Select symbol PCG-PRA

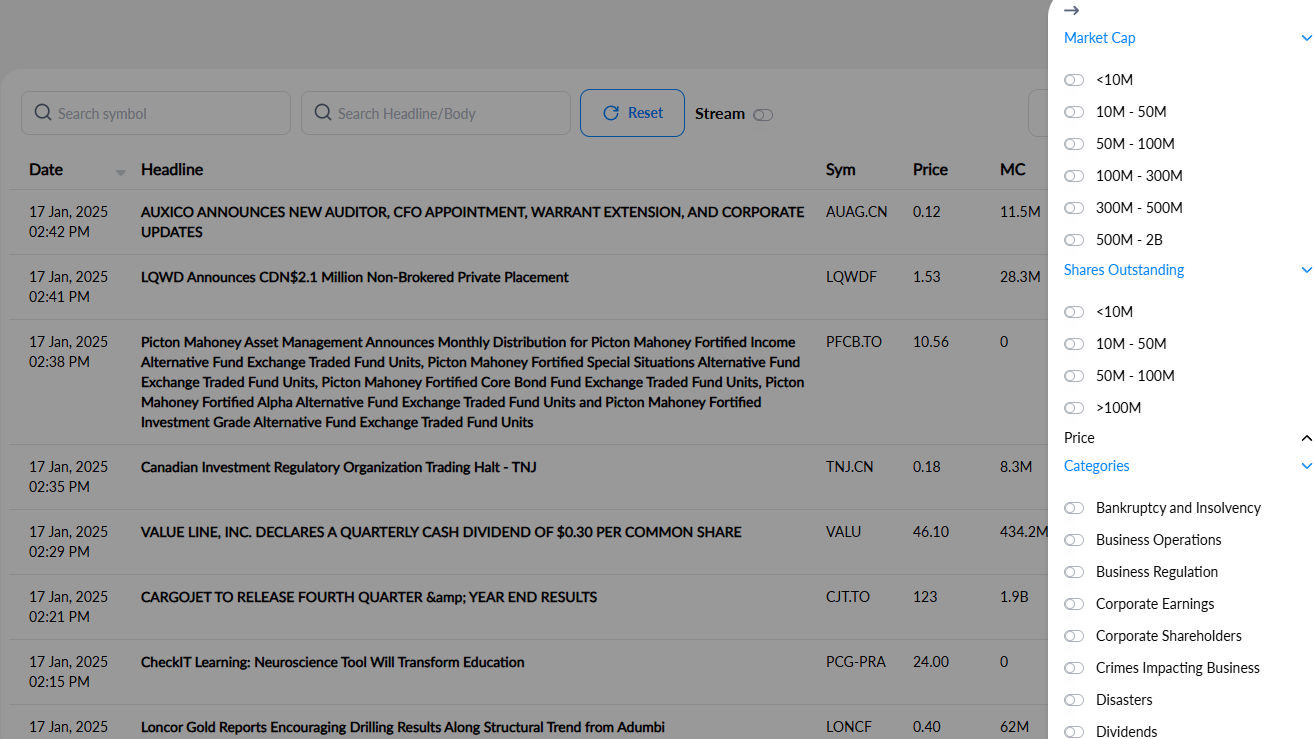tap(856, 662)
